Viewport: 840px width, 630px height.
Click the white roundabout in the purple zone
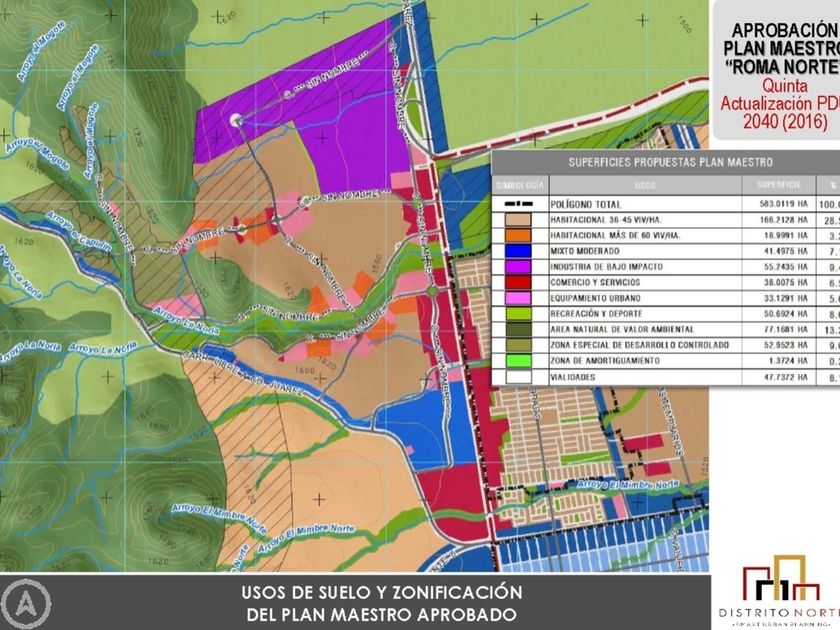click(x=236, y=120)
